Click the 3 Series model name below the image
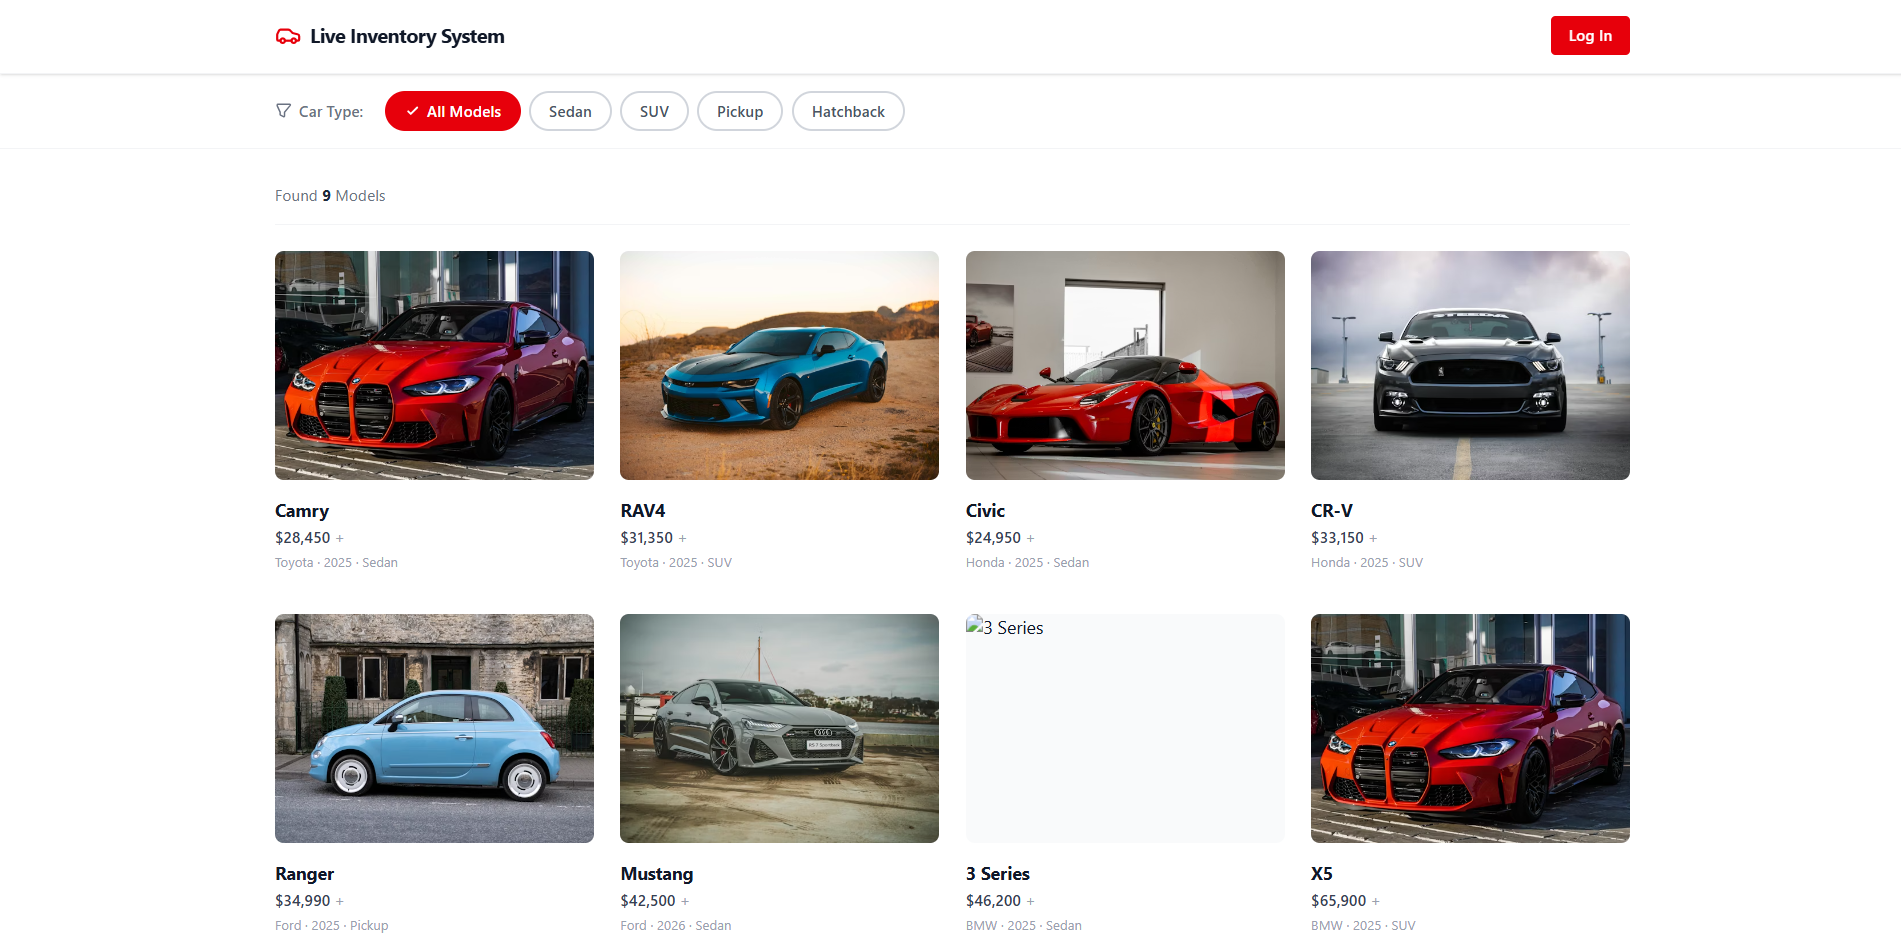Image resolution: width=1901 pixels, height=941 pixels. (998, 874)
